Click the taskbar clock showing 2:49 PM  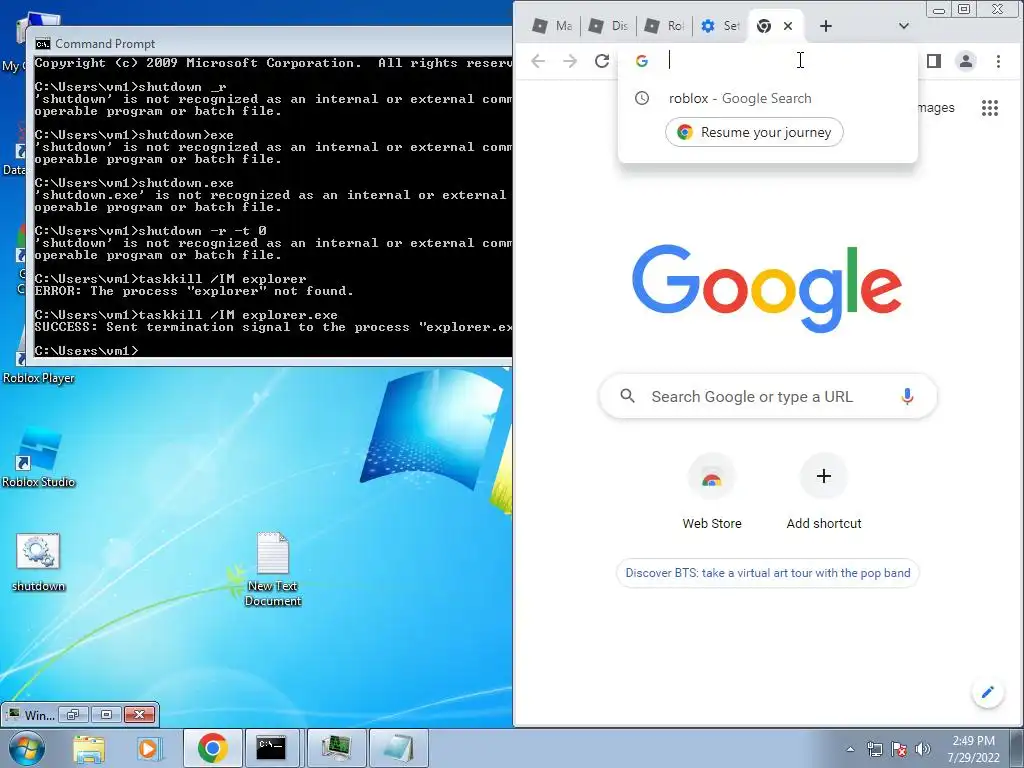click(x=973, y=749)
